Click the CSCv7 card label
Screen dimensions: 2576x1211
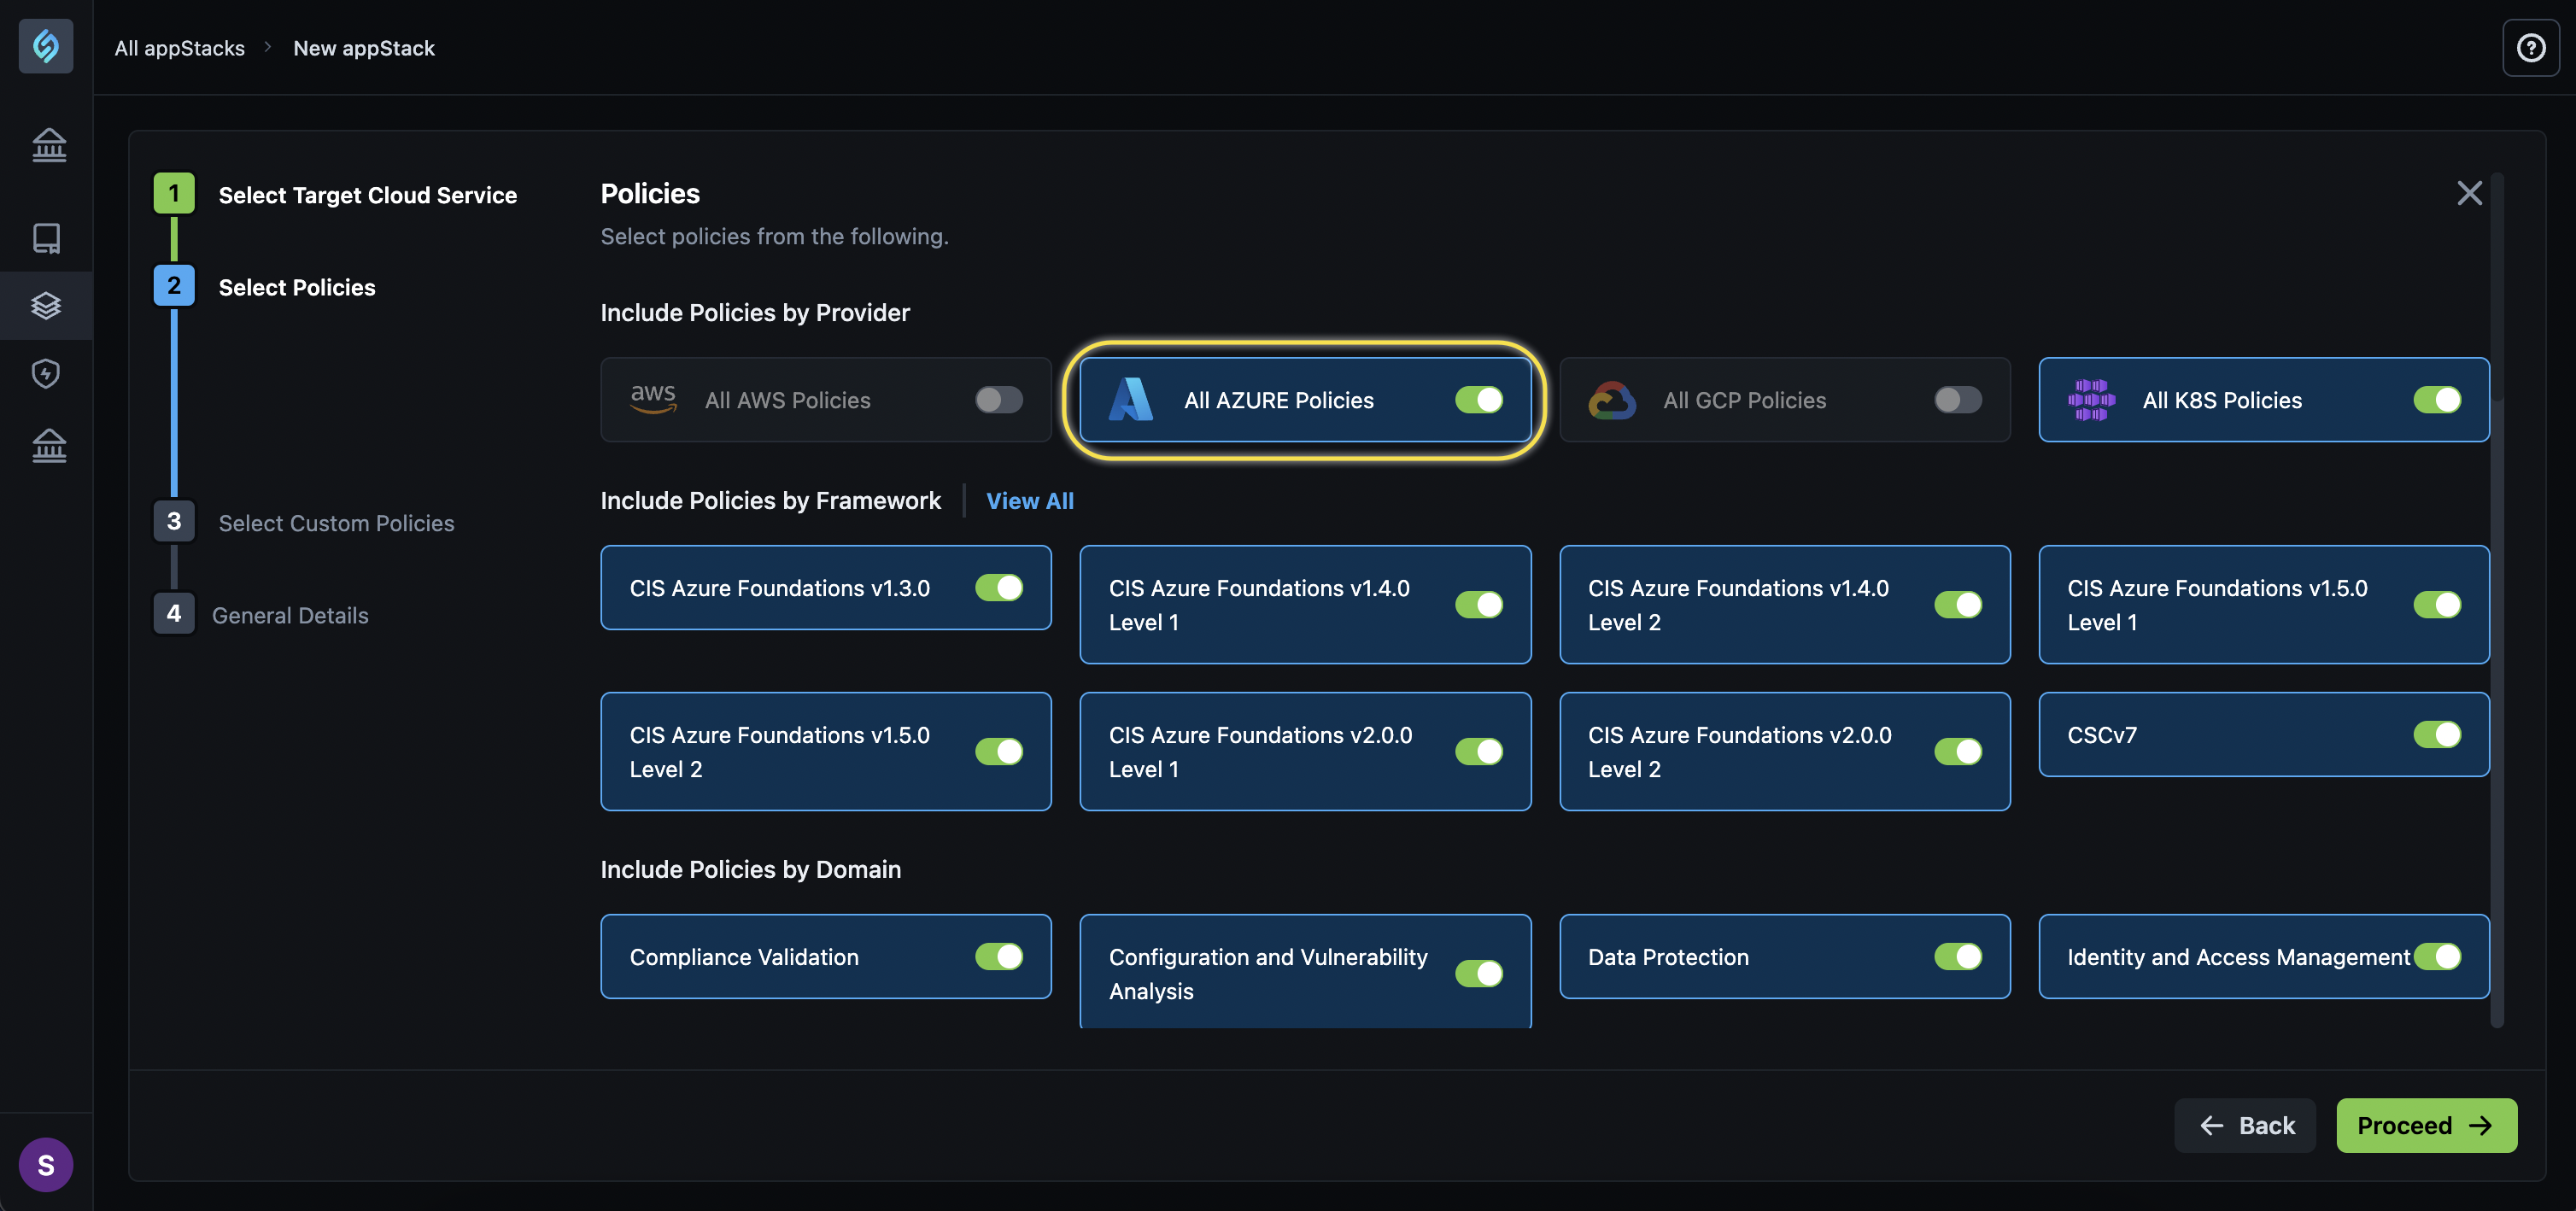2101,735
